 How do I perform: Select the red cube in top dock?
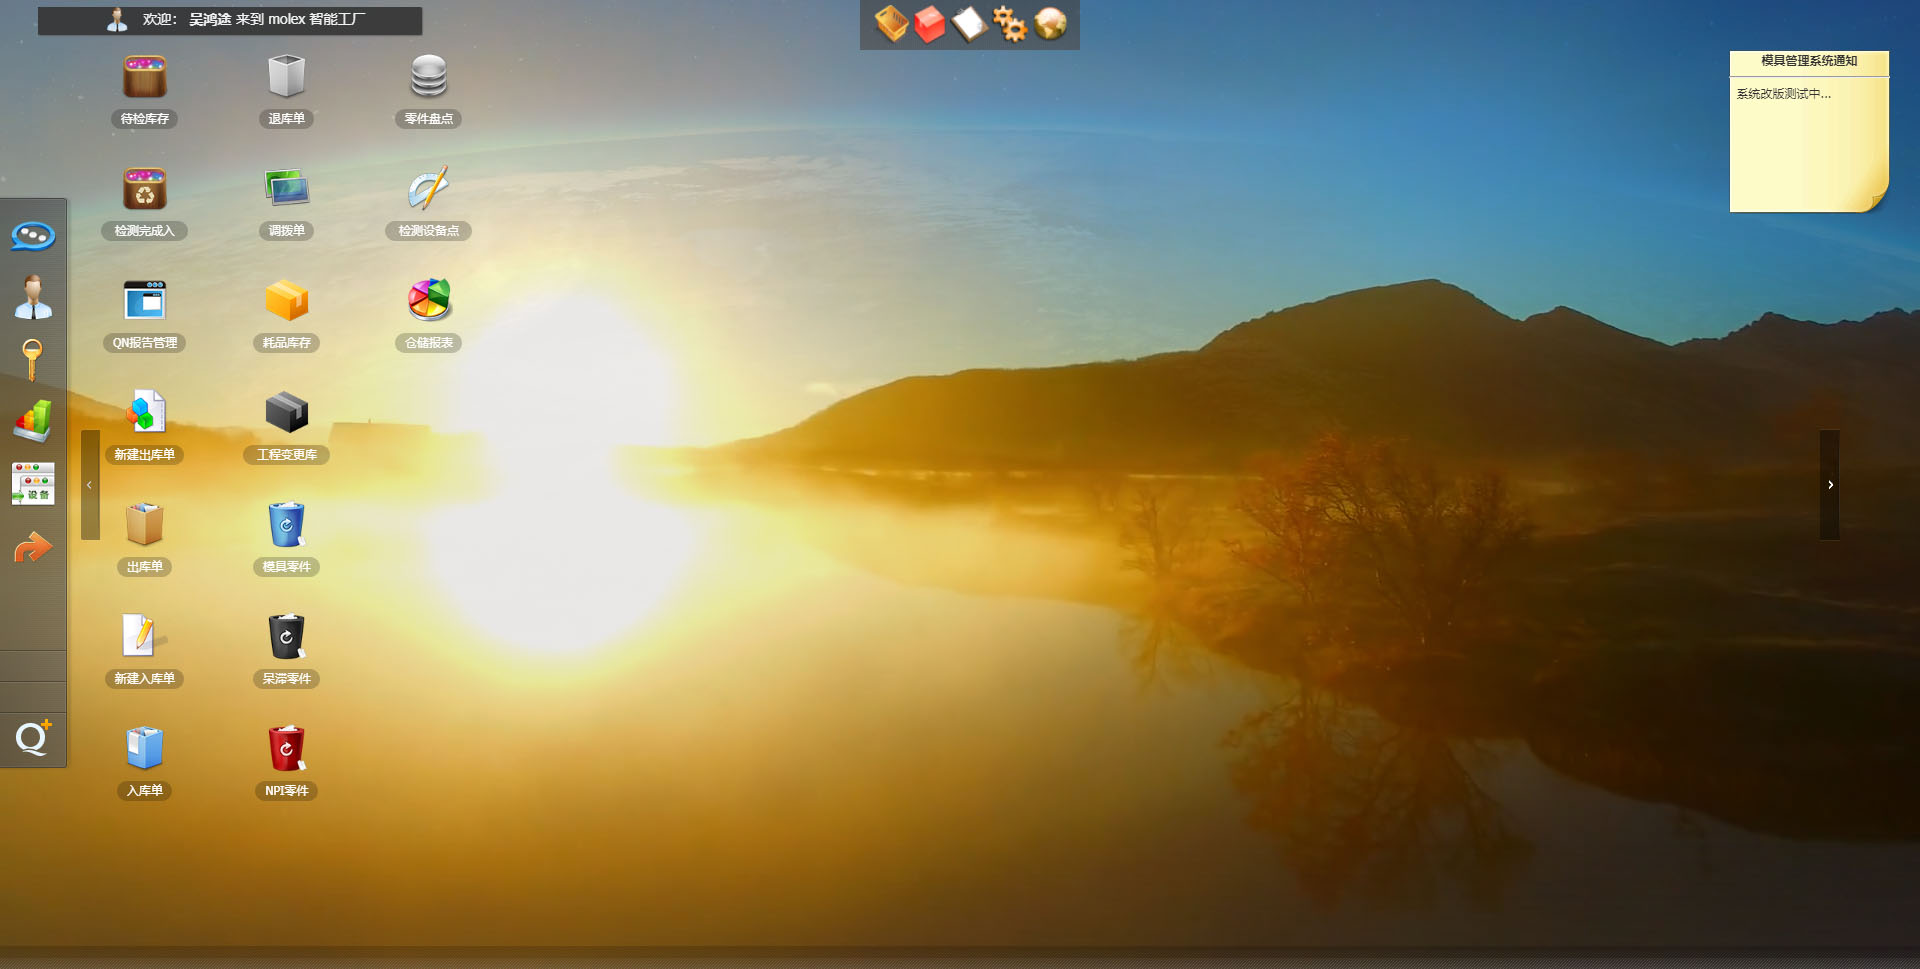[930, 24]
